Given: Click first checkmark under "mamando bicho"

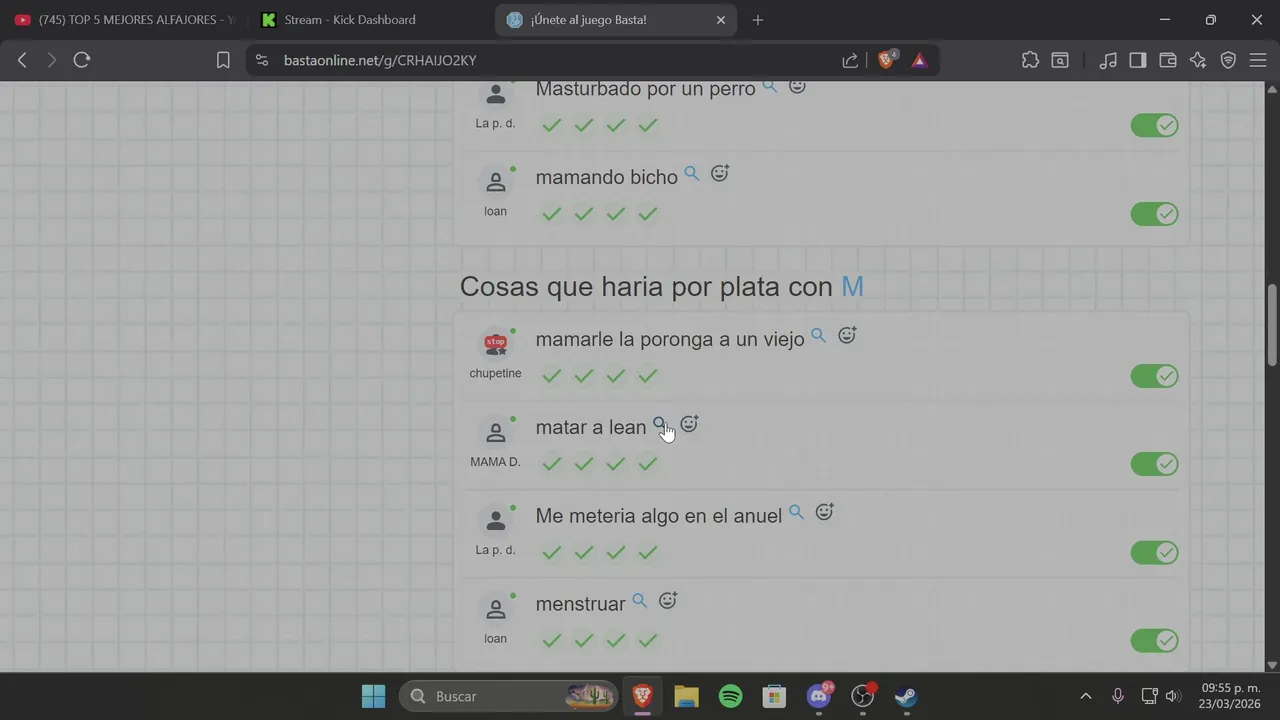Looking at the screenshot, I should (x=551, y=214).
